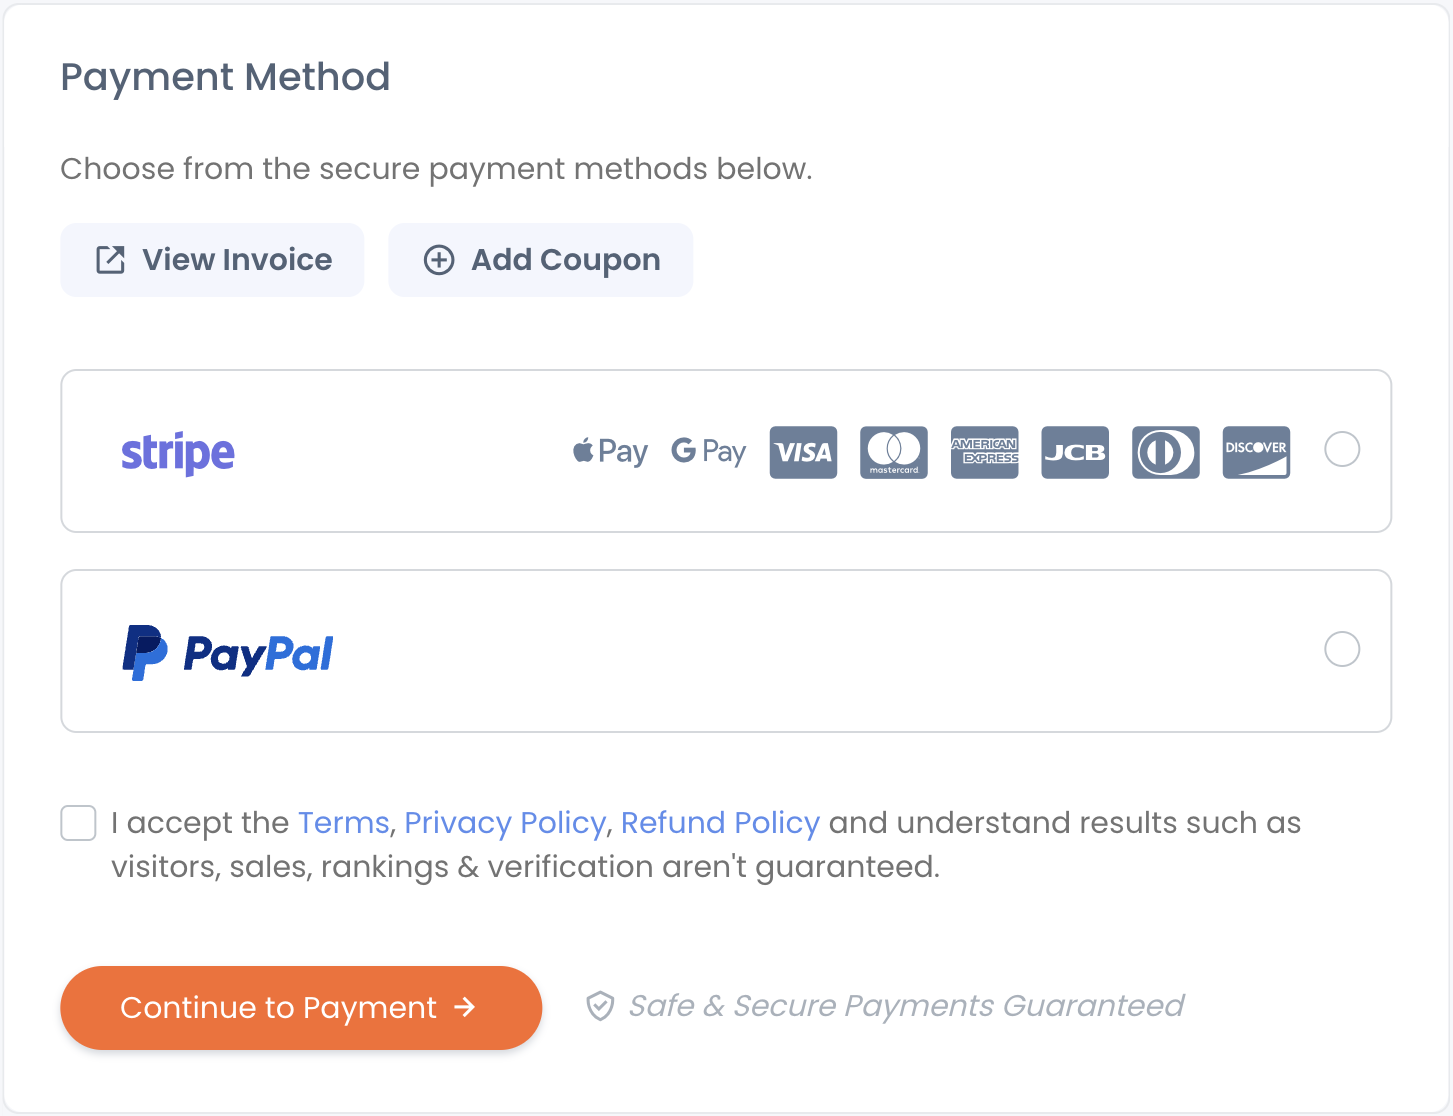Select the PayPal payment radio button

click(1342, 649)
